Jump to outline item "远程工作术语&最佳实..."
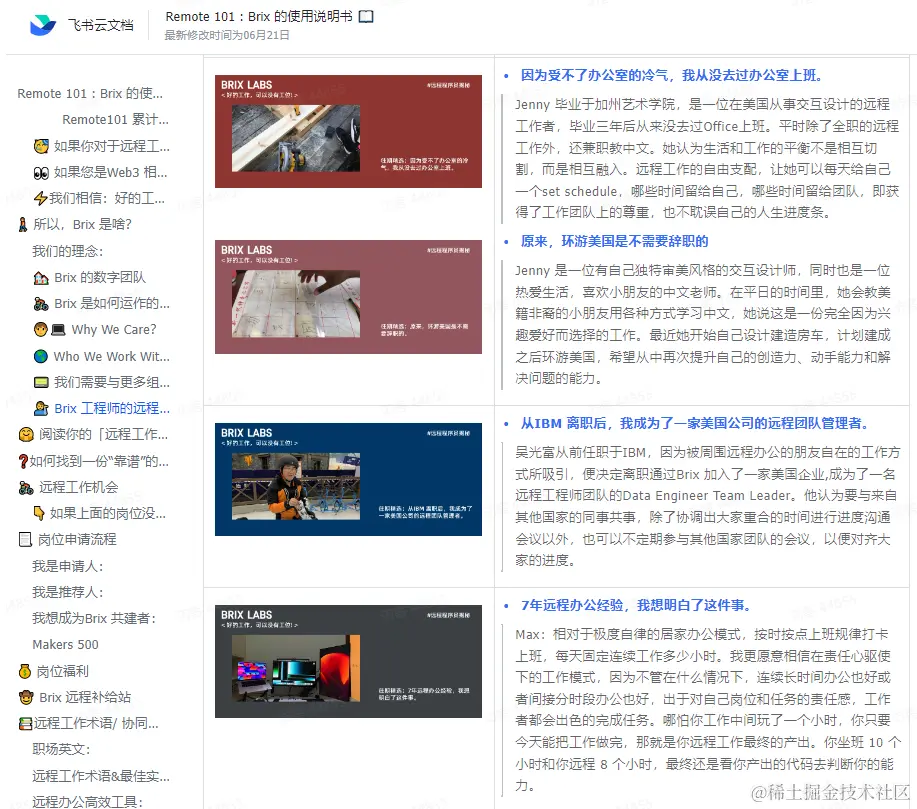This screenshot has height=809, width=917. coord(101,776)
